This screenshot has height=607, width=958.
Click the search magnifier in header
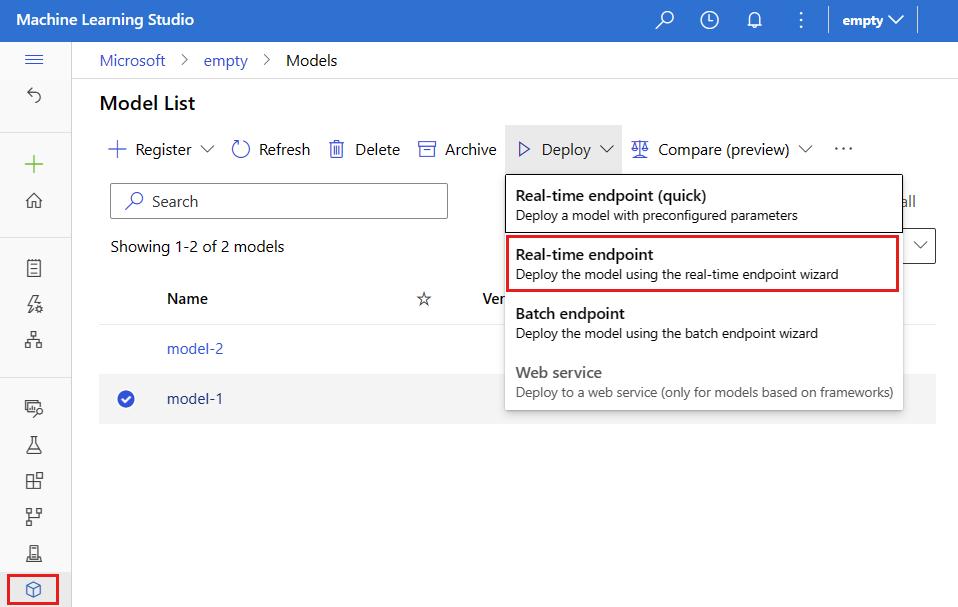click(x=664, y=20)
